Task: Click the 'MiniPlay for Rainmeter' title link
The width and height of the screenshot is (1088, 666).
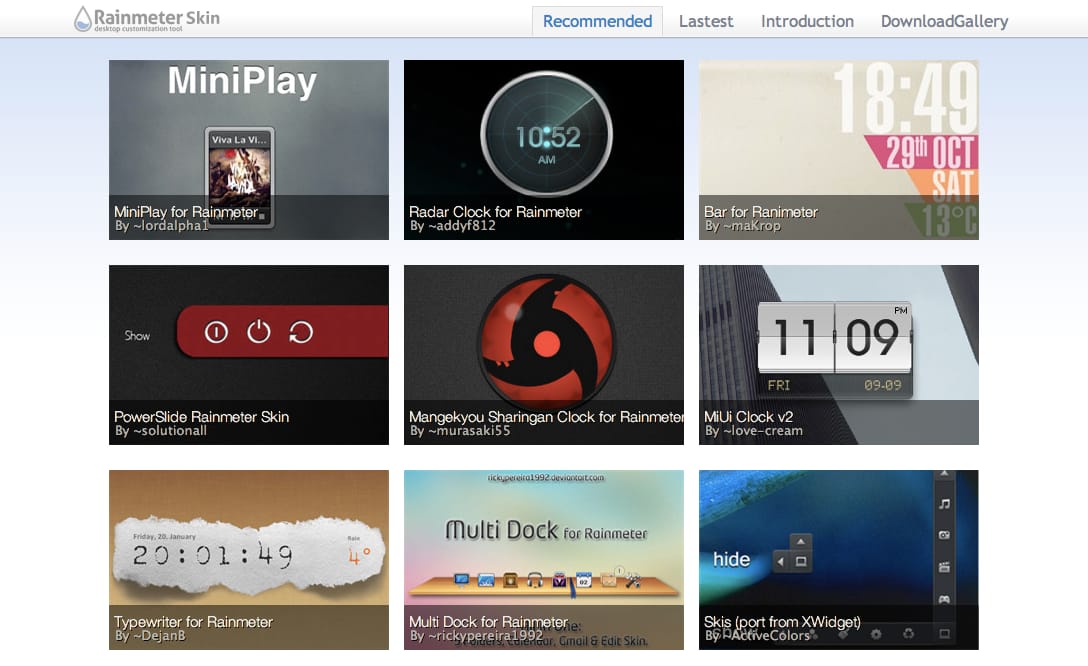Action: tap(186, 212)
